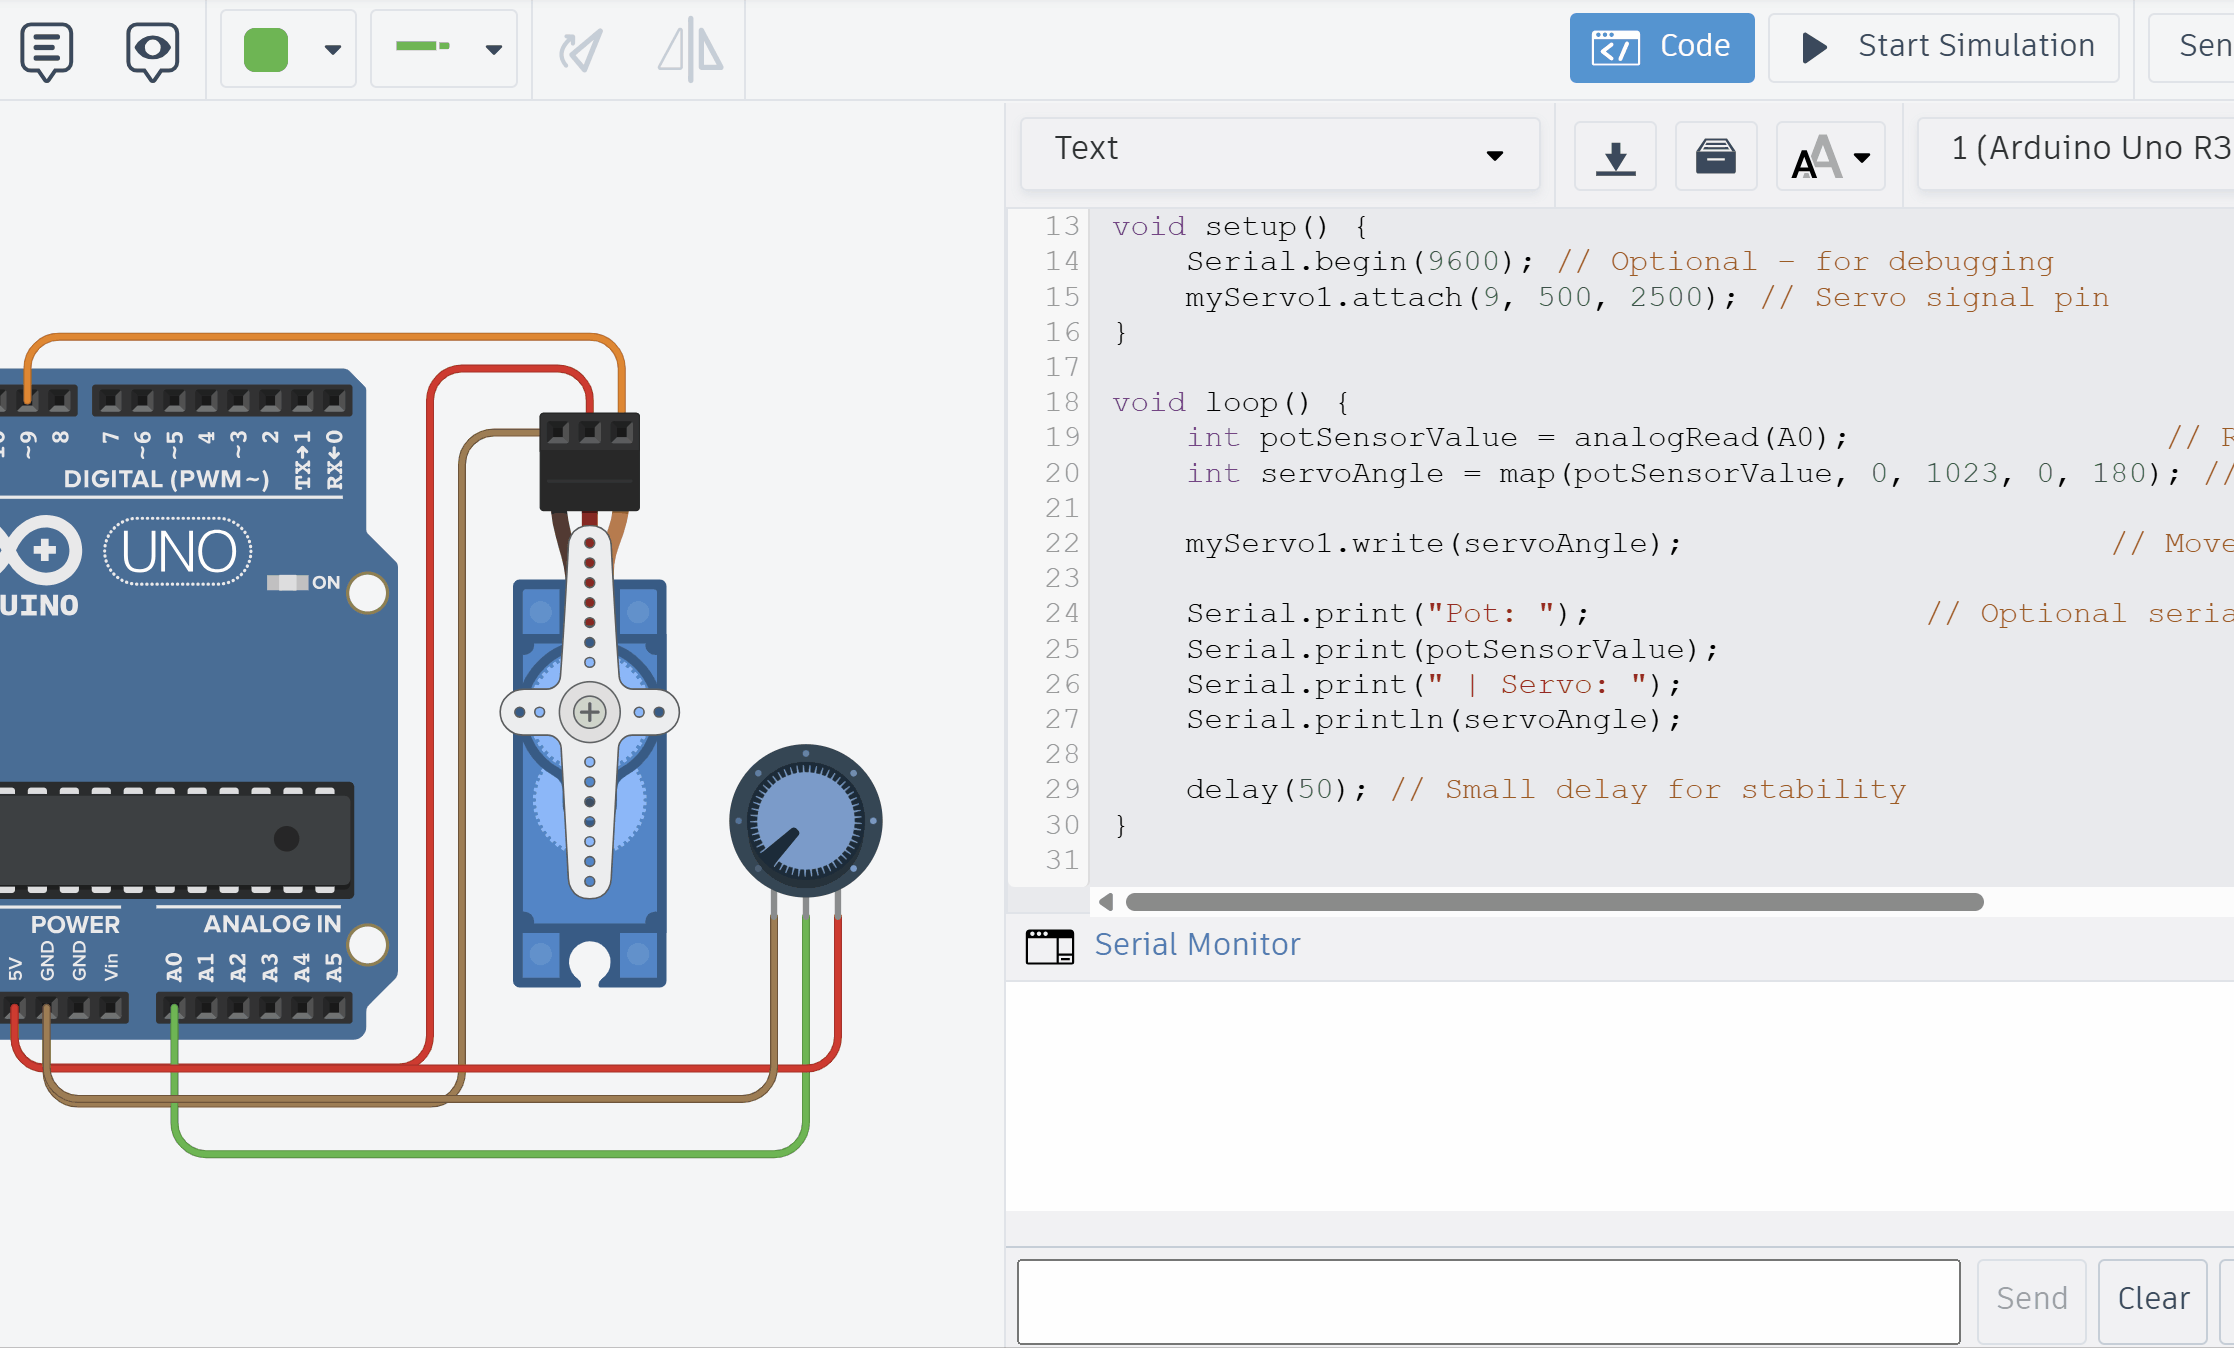This screenshot has width=2234, height=1348.
Task: Click the serial monitor icon
Action: [1048, 944]
